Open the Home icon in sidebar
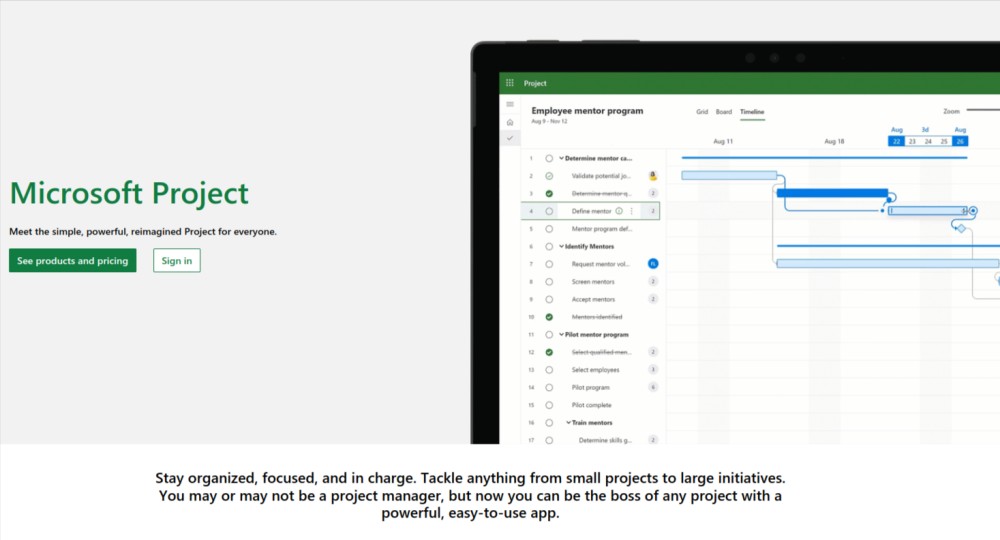Viewport: 1000px width, 540px height. point(510,122)
